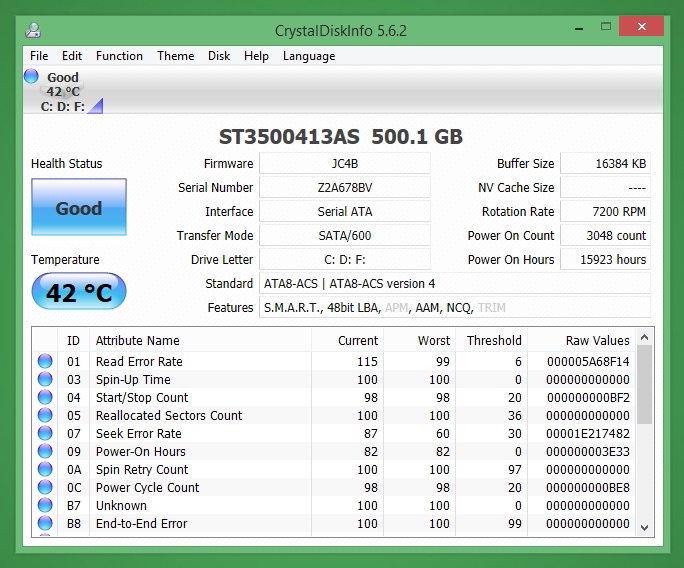Click status orb for Seek Error Rate row
The image size is (684, 568).
45,433
